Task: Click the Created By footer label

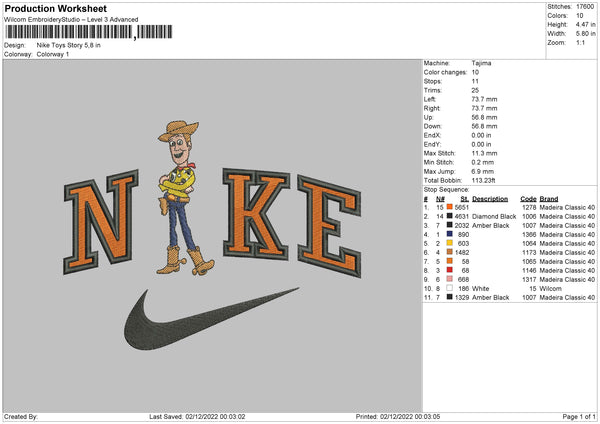Action: (21, 417)
